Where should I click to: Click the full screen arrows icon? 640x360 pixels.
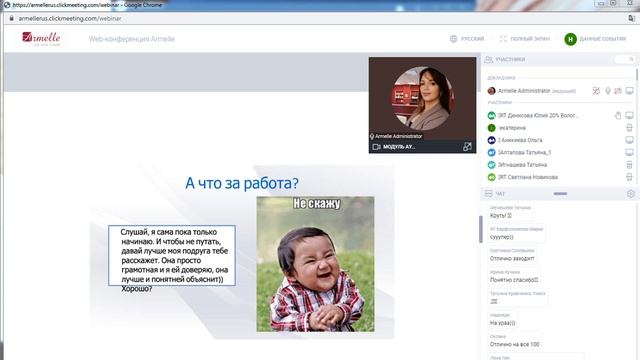point(503,39)
